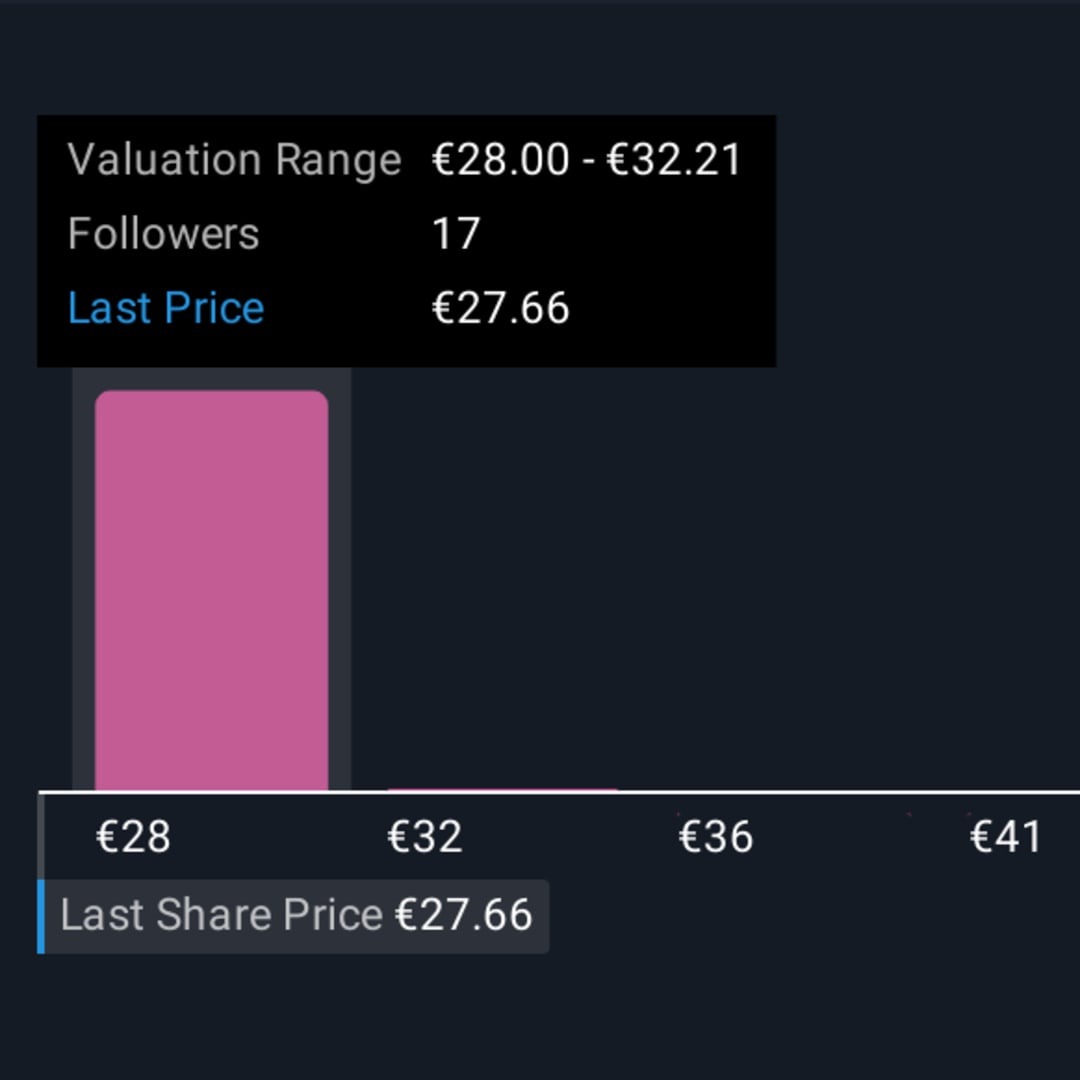Click the Last Share Price €27.66 tag
This screenshot has height=1080, width=1080.
(x=296, y=916)
